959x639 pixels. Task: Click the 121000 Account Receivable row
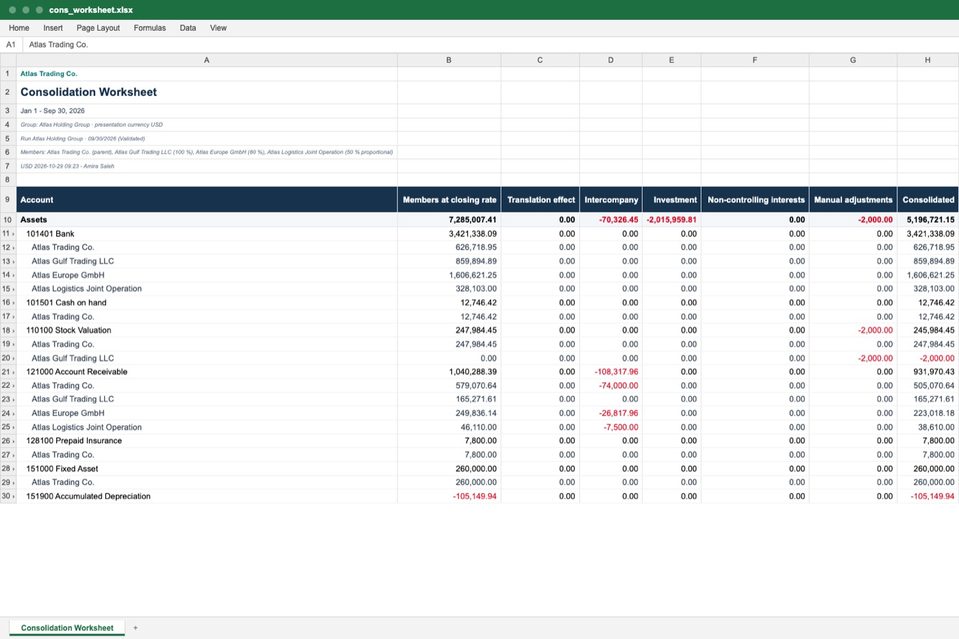click(x=207, y=372)
